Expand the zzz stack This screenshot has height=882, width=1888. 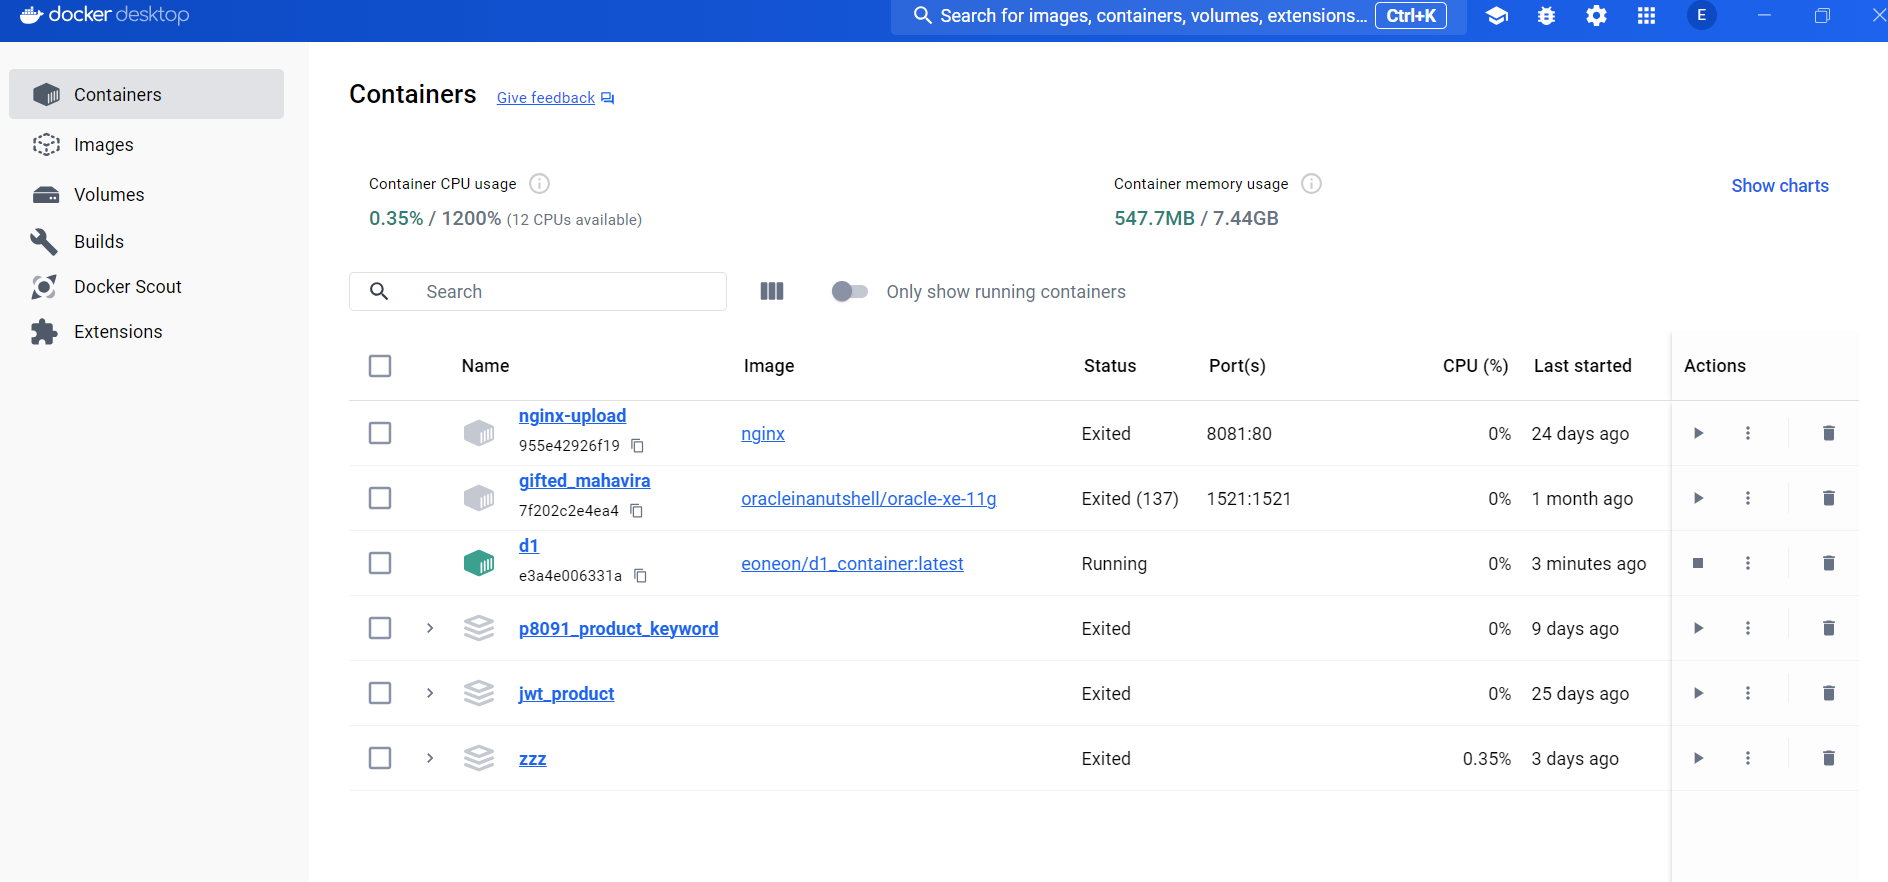click(x=430, y=758)
